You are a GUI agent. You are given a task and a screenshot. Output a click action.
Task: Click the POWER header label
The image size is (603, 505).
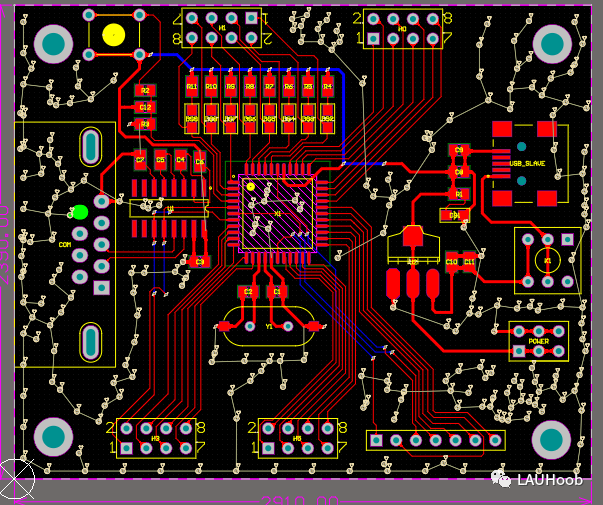(538, 341)
